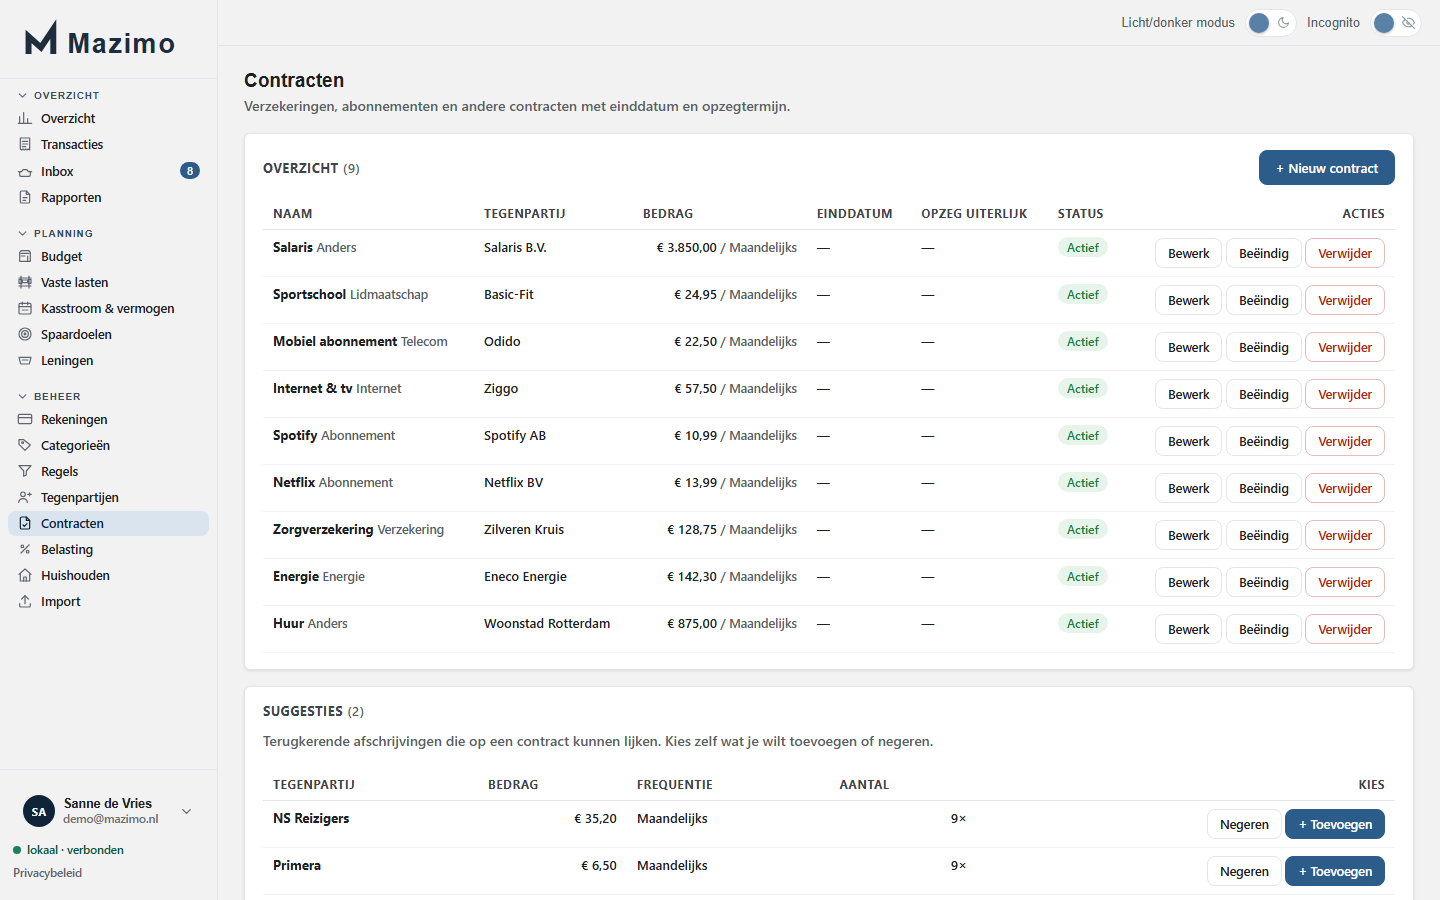Screen dimensions: 1440x900
Task: Click the Inbox tray icon
Action: (25, 171)
